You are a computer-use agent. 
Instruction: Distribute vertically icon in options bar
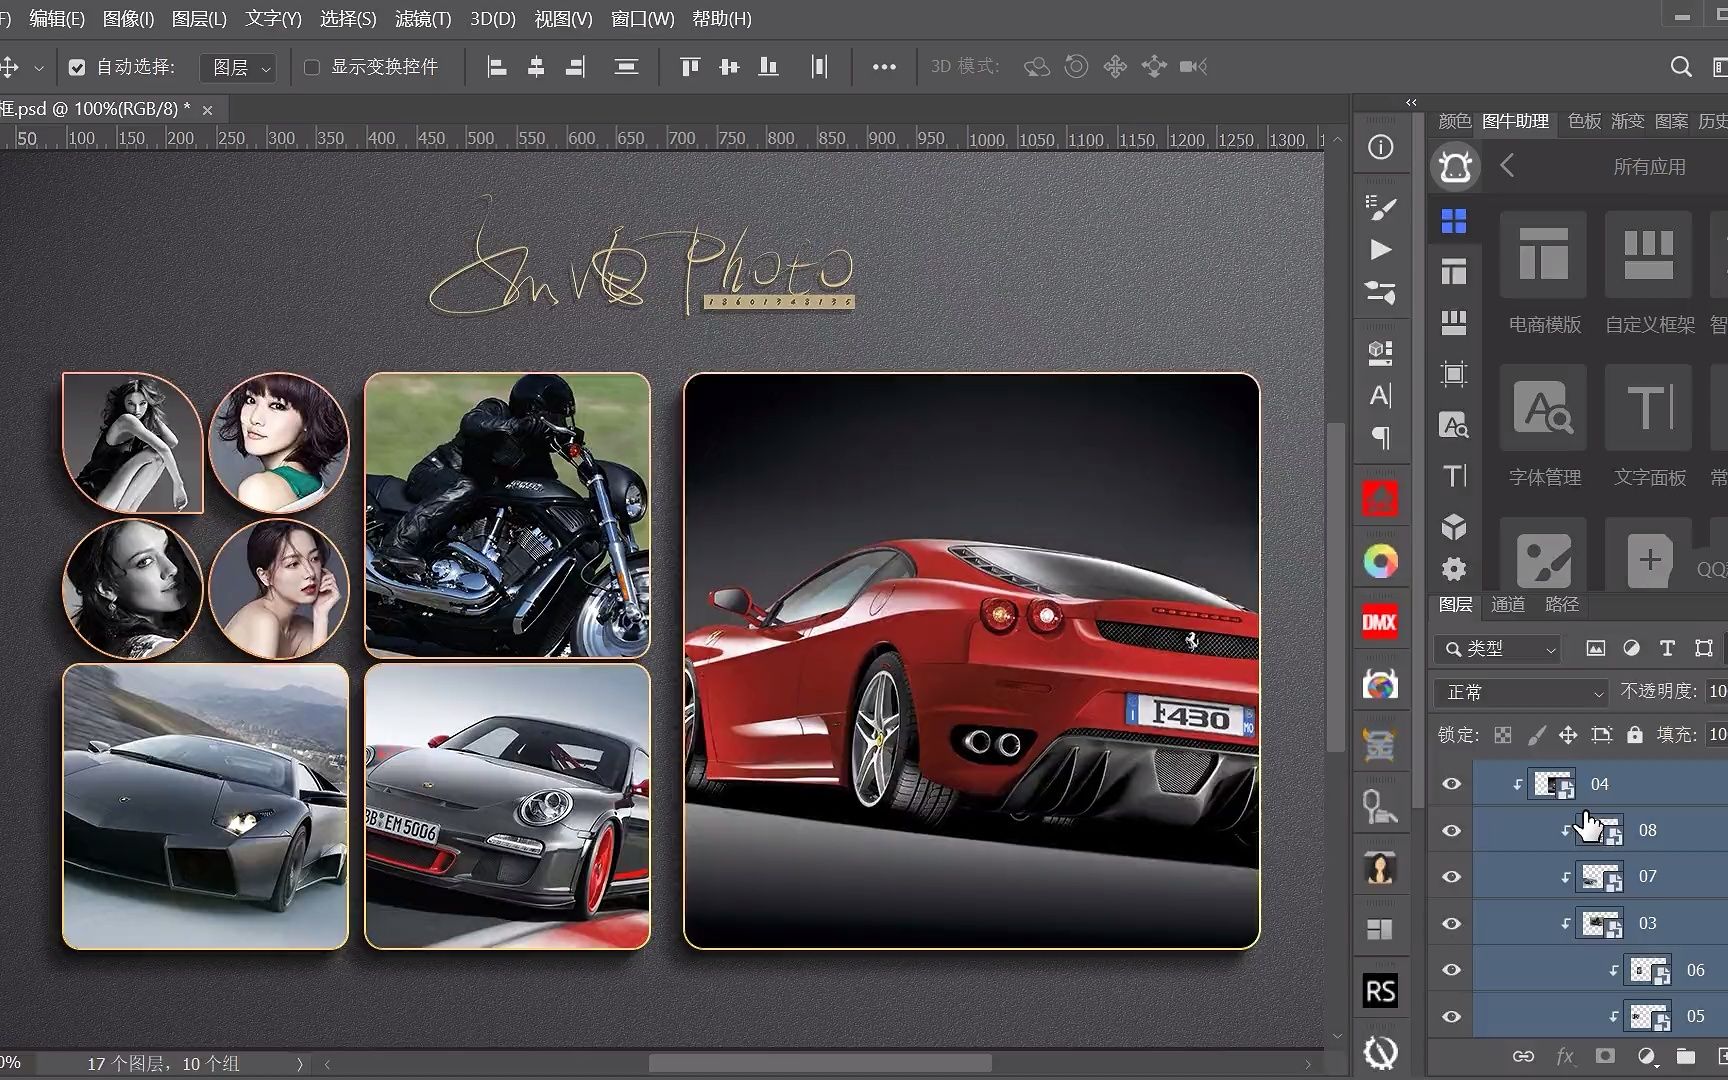pos(626,67)
